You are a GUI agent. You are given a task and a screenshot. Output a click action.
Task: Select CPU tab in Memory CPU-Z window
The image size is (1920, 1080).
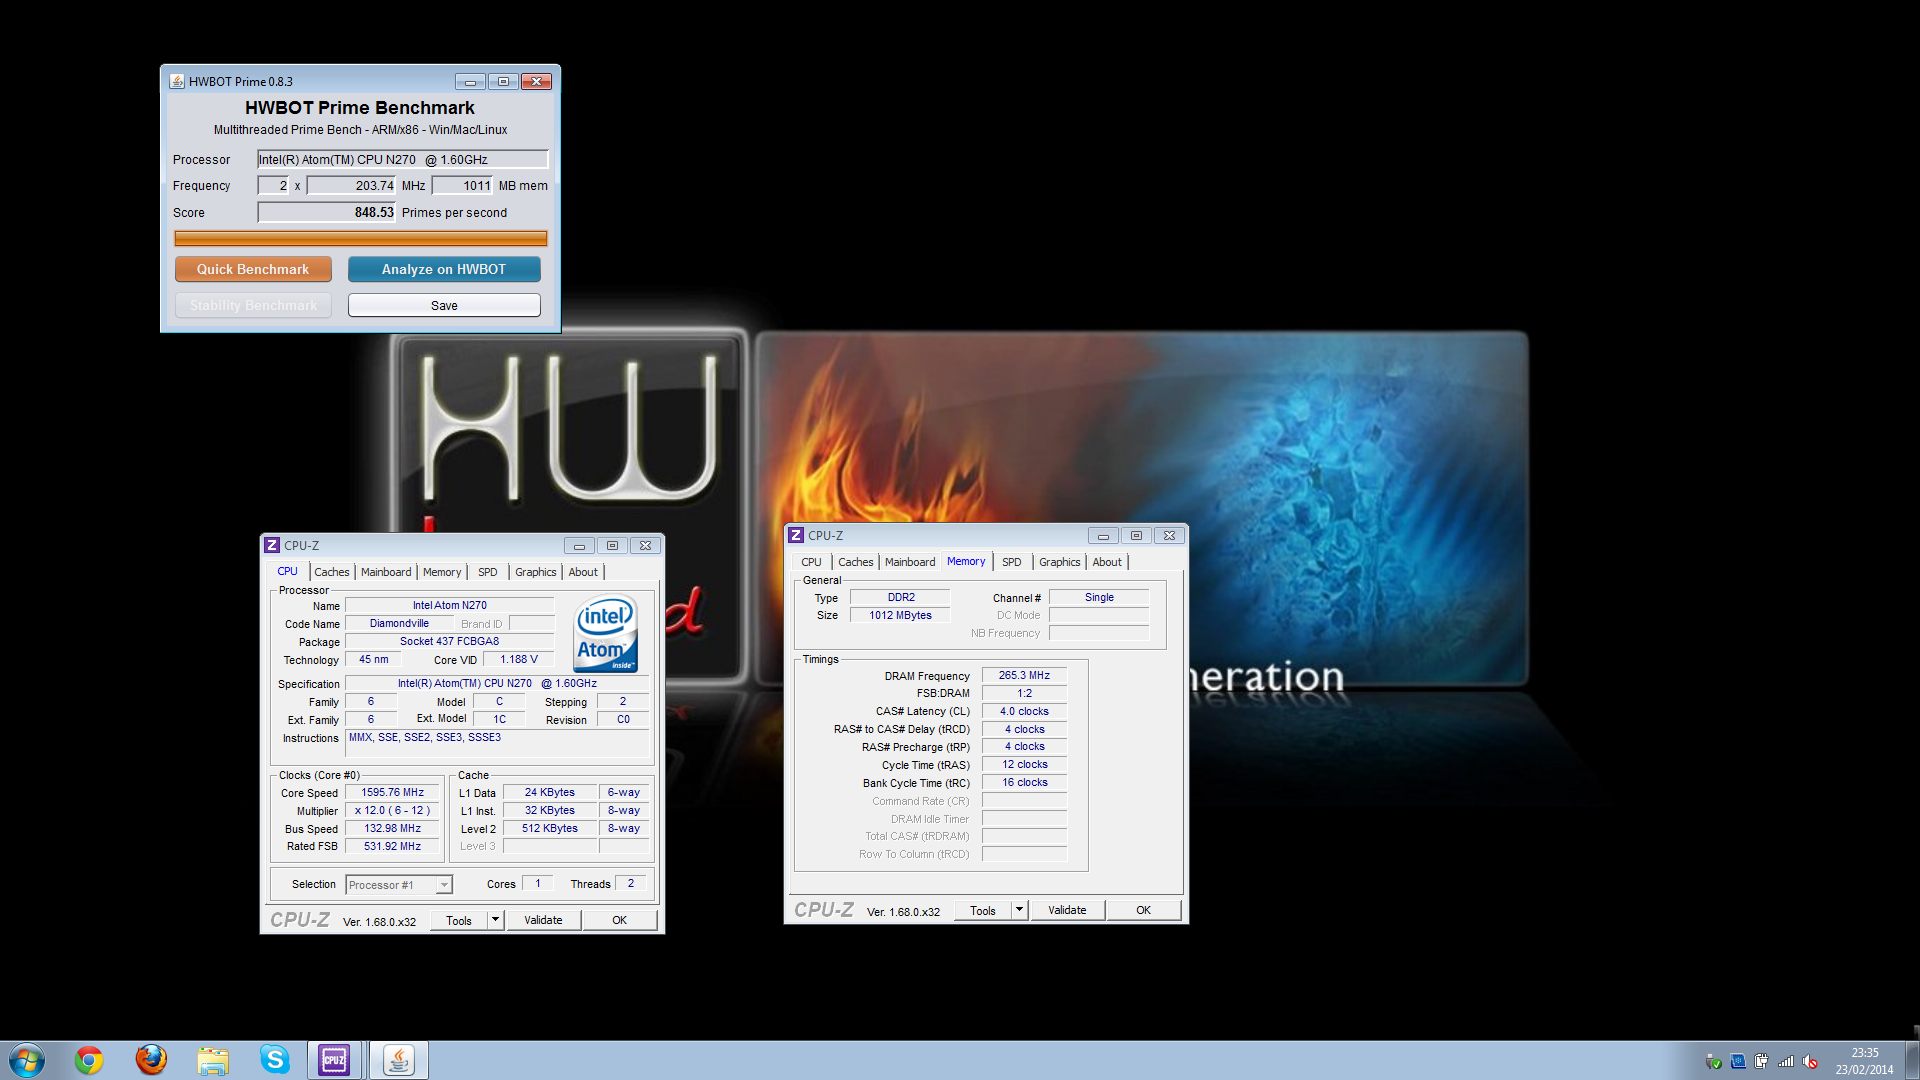(x=811, y=562)
